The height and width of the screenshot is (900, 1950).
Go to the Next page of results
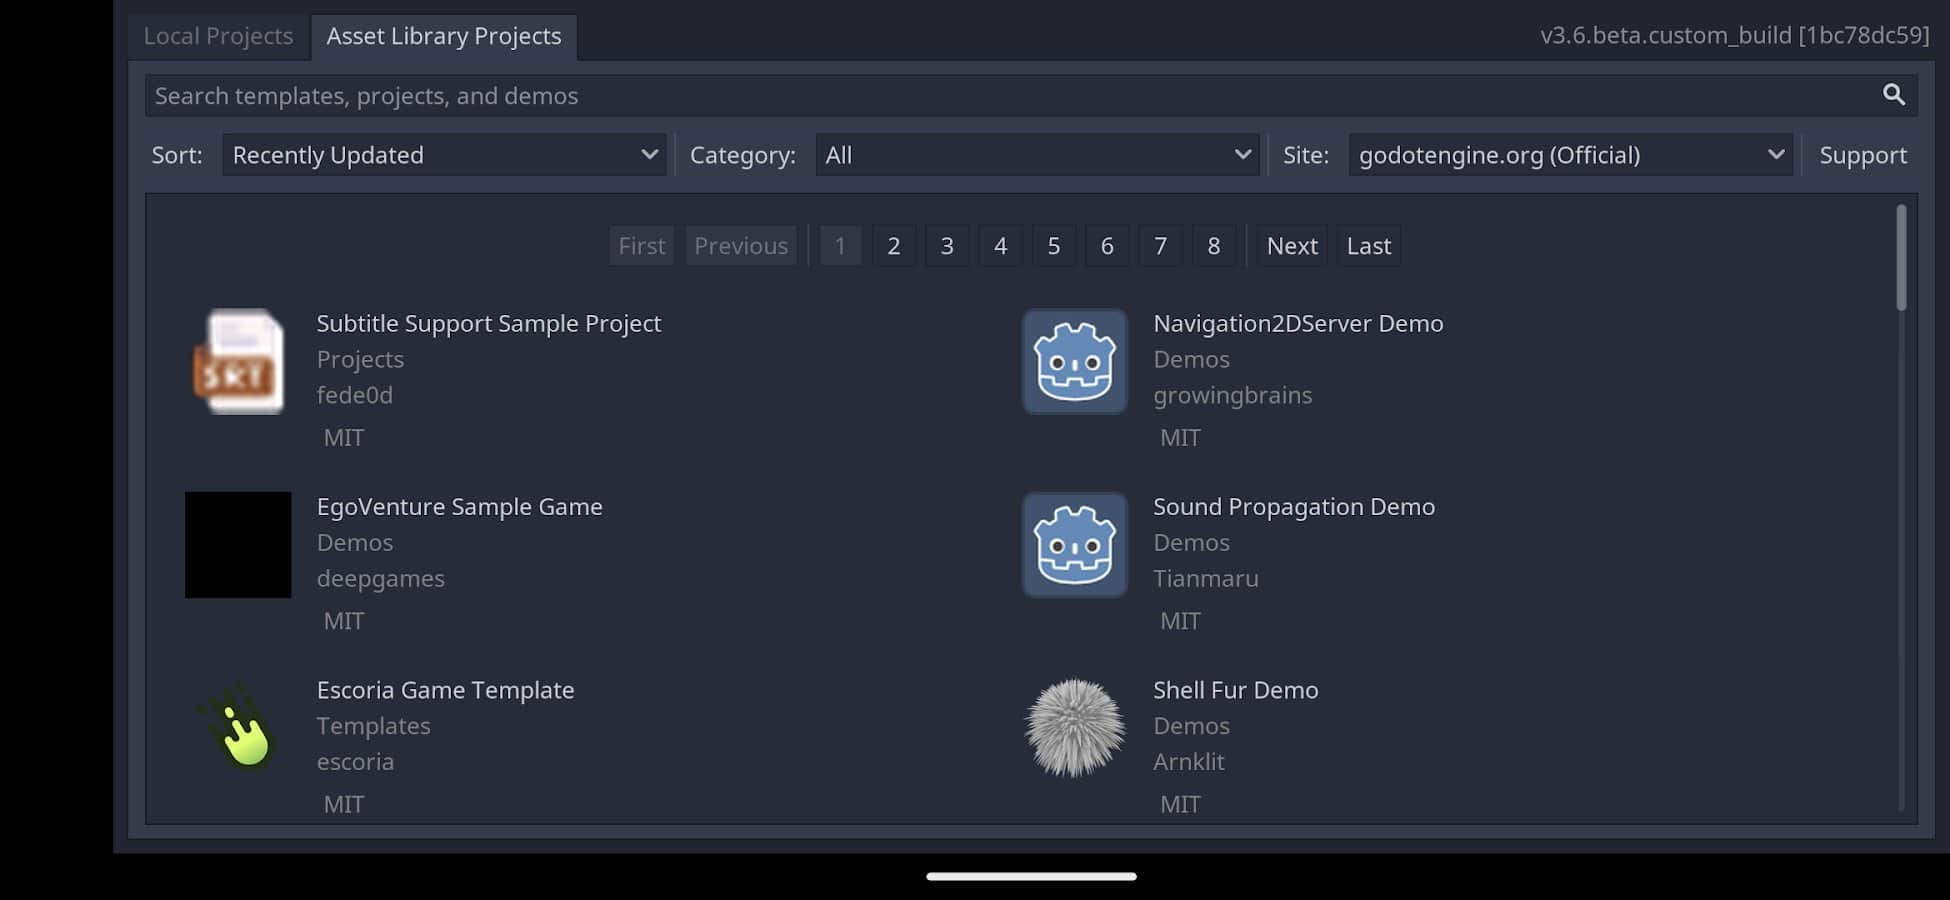point(1292,246)
